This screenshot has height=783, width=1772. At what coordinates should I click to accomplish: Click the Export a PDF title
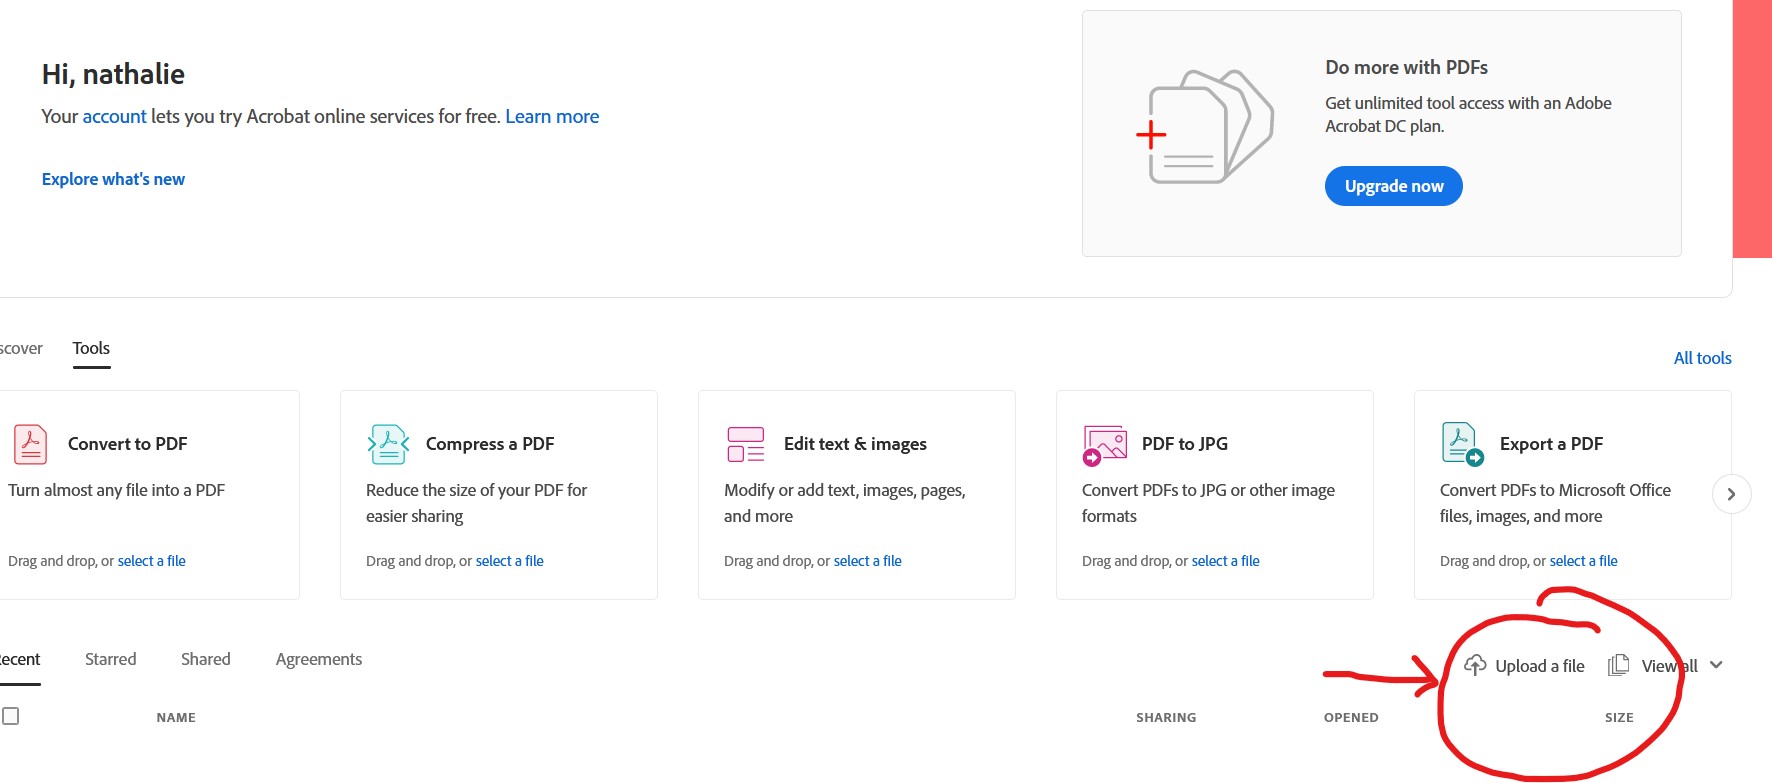click(x=1551, y=444)
